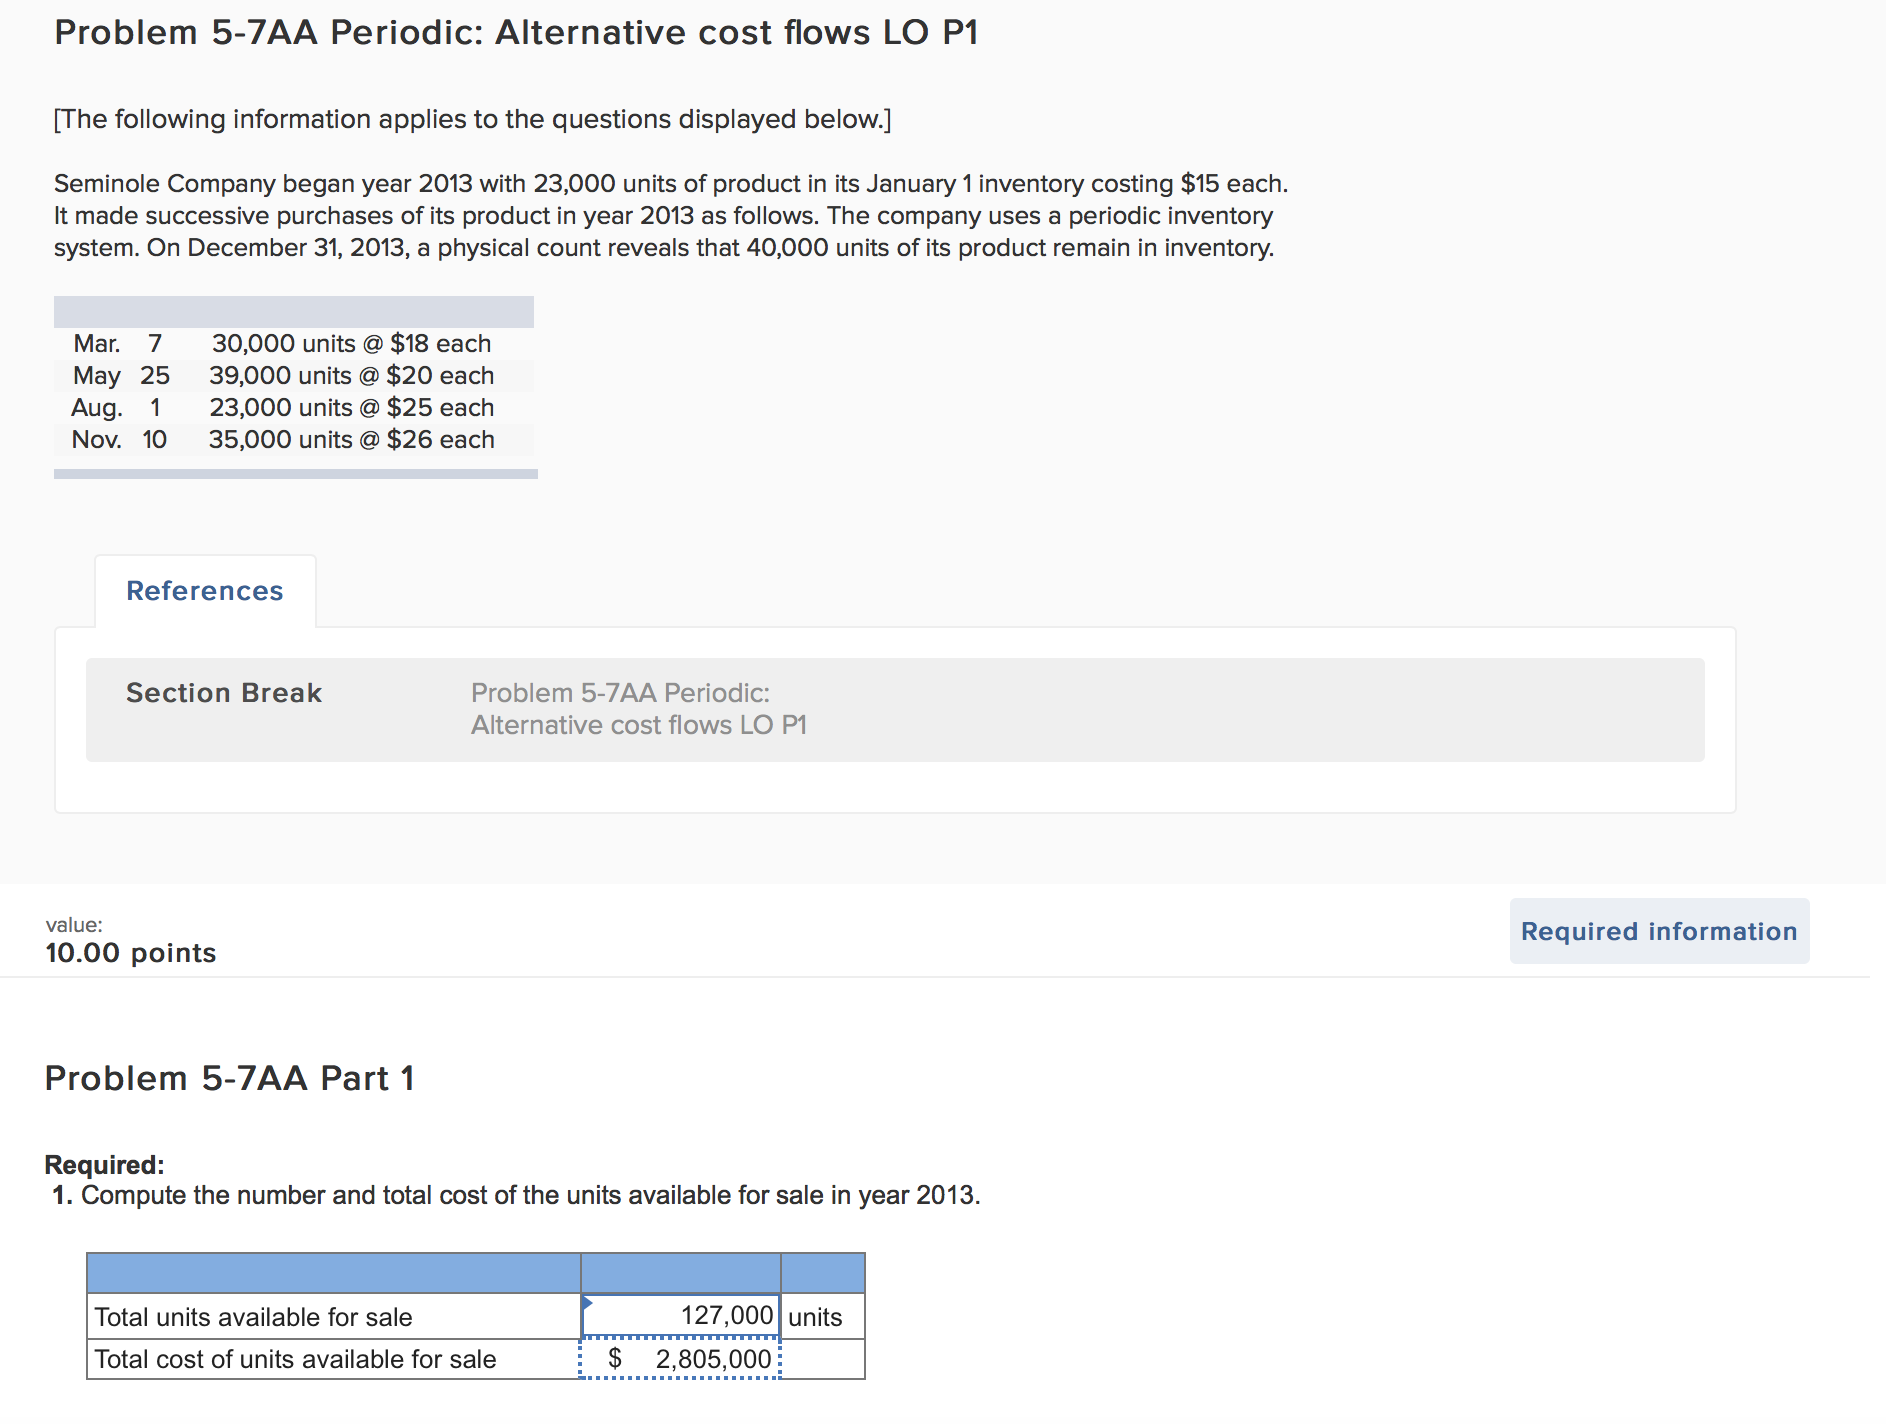
Task: Click the shaded footer band below Nov. 10 row
Action: click(x=295, y=472)
